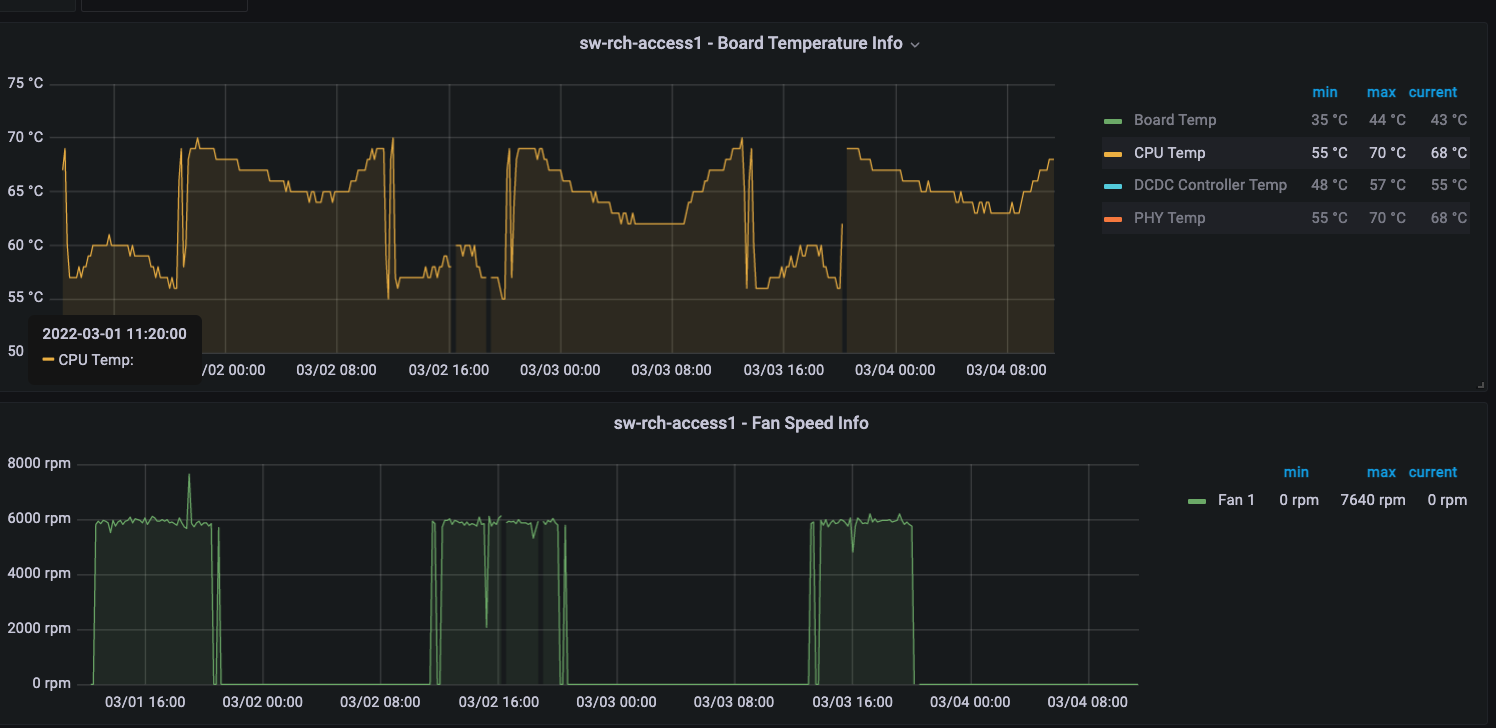Image resolution: width=1496 pixels, height=728 pixels.
Task: Sort fan speed legend by current column
Action: [1432, 472]
